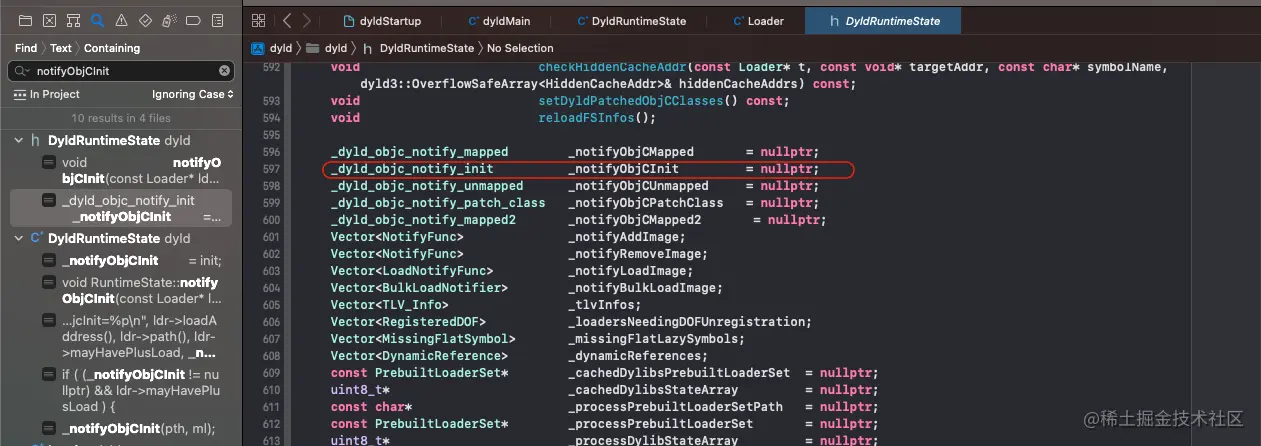Open the Project navigator folder icon
This screenshot has height=446, width=1261.
click(26, 20)
